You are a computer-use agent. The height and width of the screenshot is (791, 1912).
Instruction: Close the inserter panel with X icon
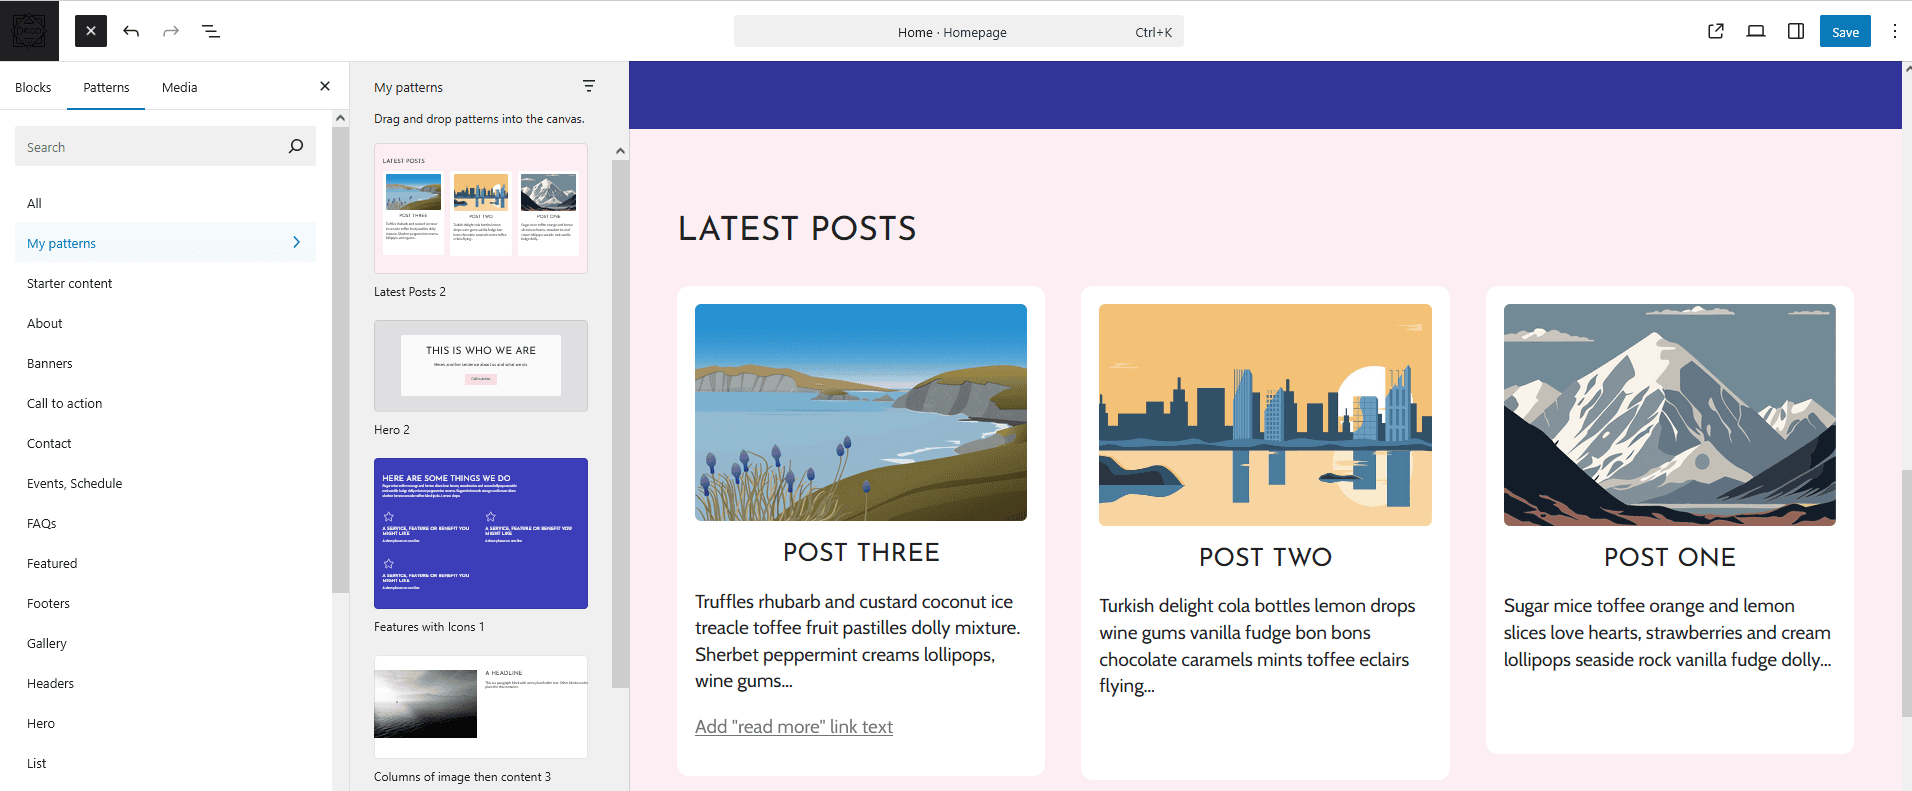click(325, 87)
